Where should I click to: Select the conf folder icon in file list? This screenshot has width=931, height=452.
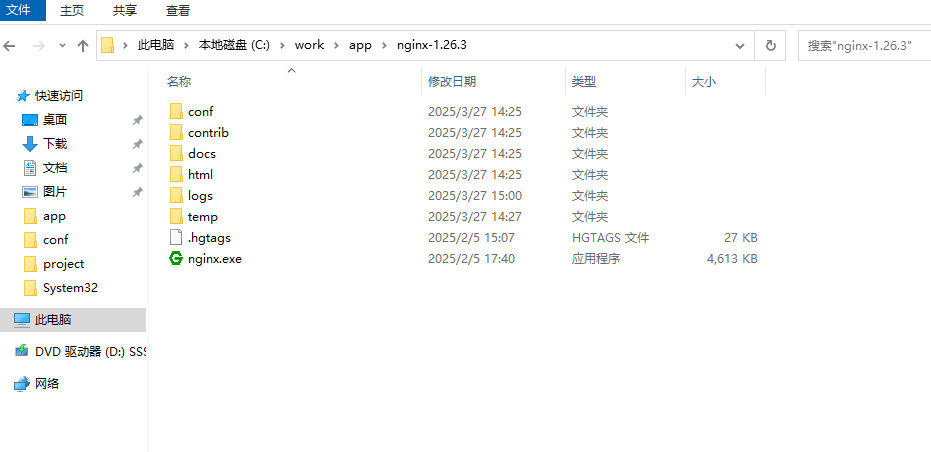tap(176, 111)
